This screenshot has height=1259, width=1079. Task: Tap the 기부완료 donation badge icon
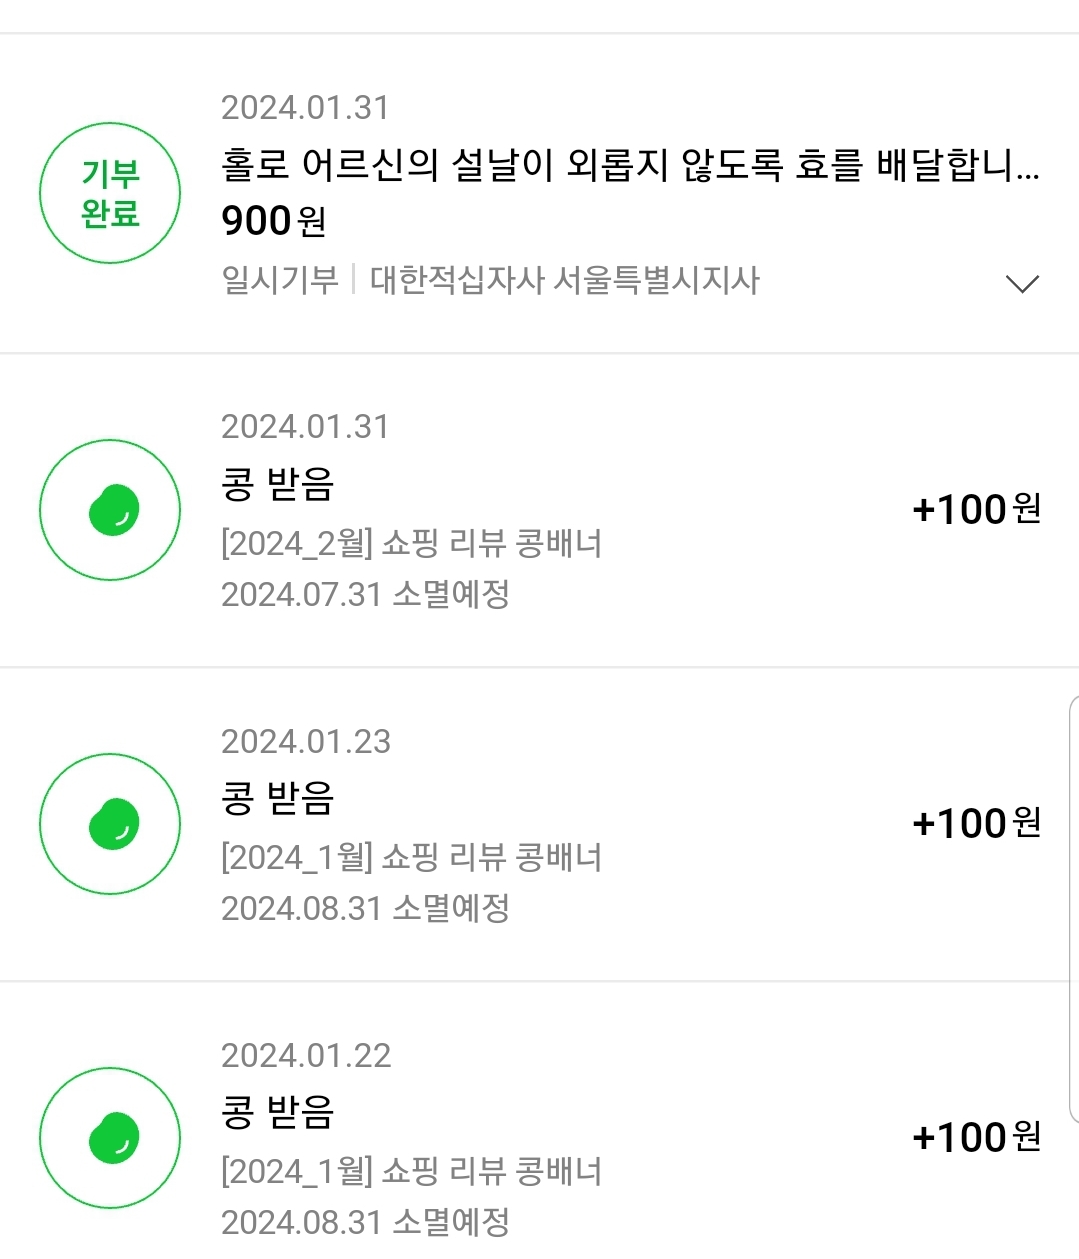coord(110,193)
